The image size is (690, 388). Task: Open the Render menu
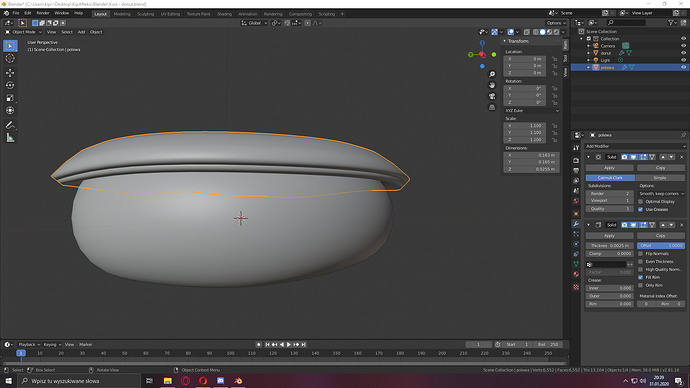pos(43,13)
